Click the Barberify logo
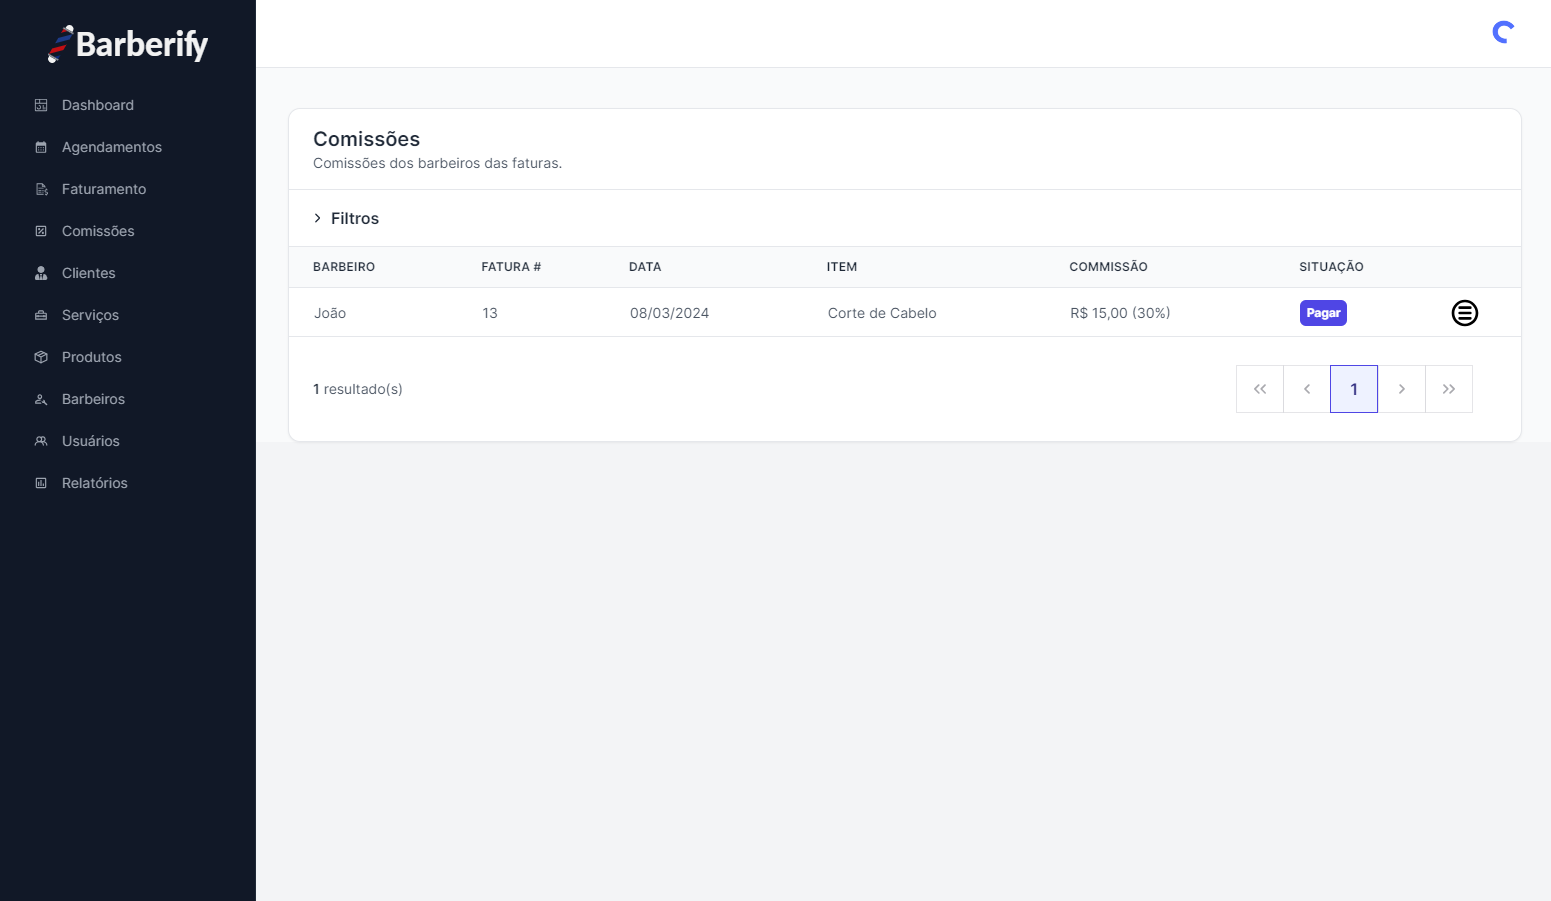 pyautogui.click(x=127, y=44)
